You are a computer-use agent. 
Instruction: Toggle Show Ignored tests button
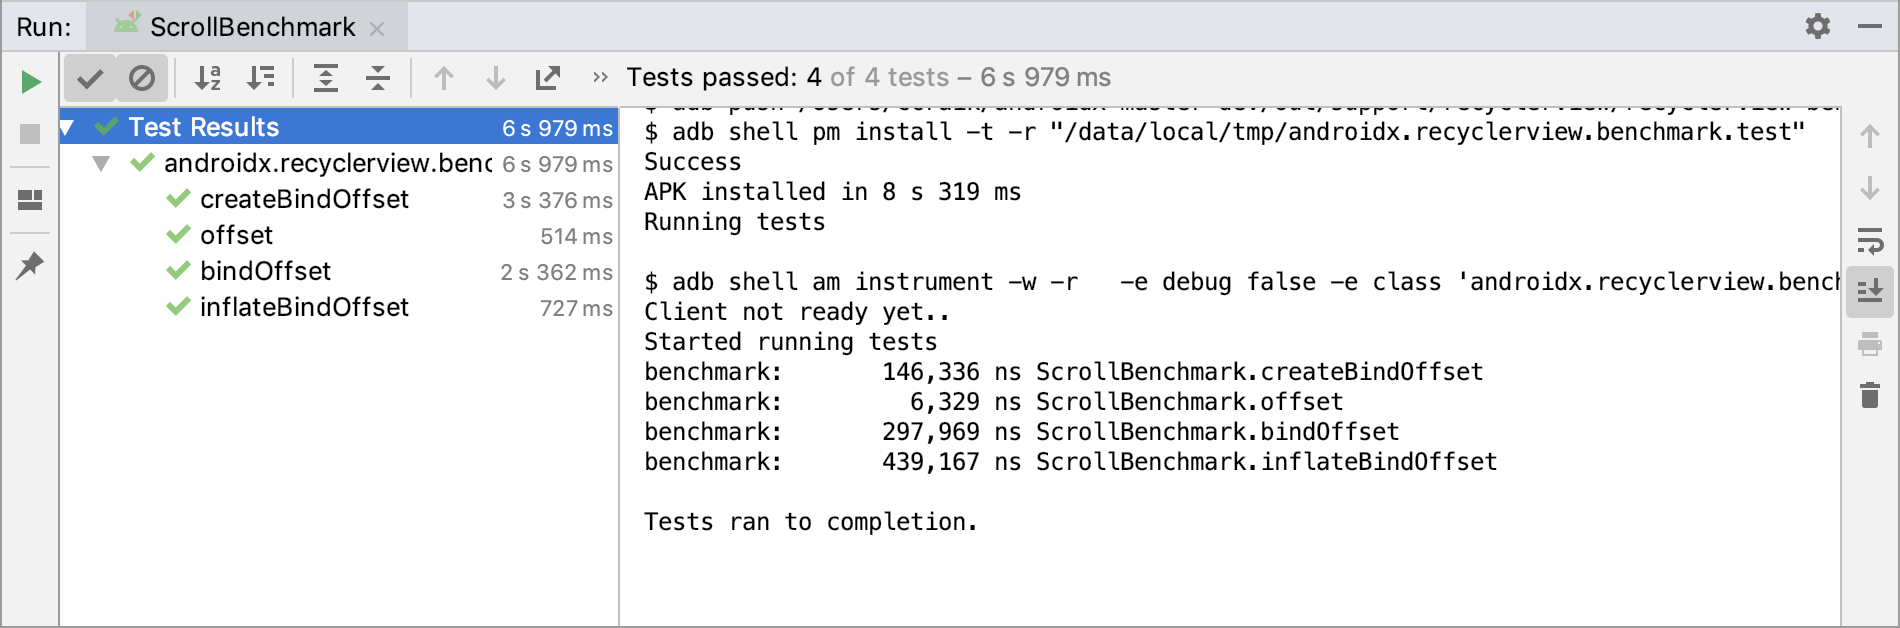coord(142,78)
